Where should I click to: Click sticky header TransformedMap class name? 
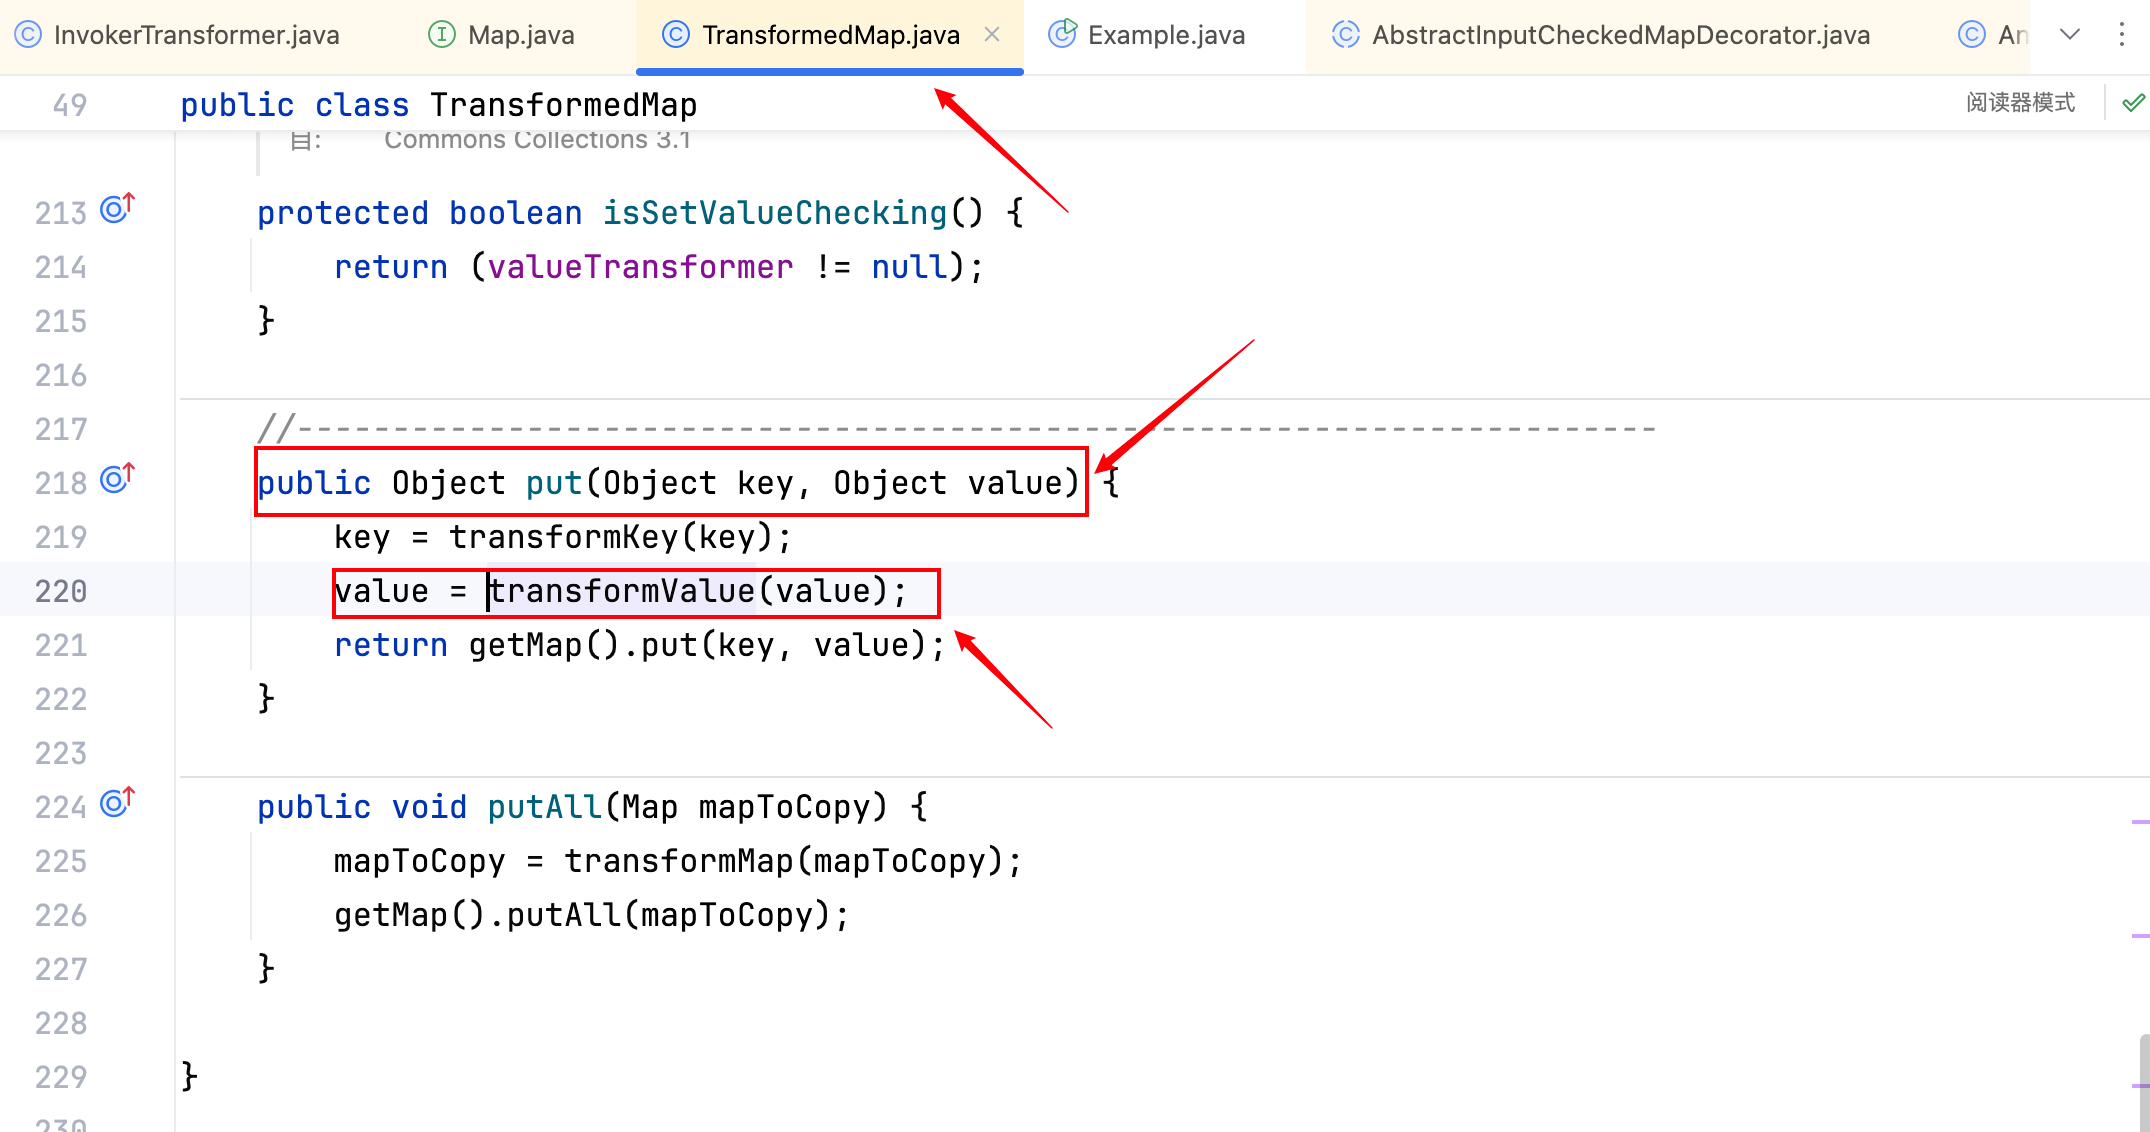tap(563, 105)
